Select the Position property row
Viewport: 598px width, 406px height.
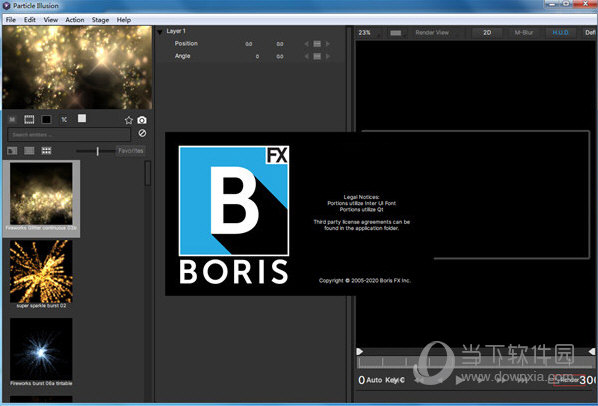coord(250,44)
